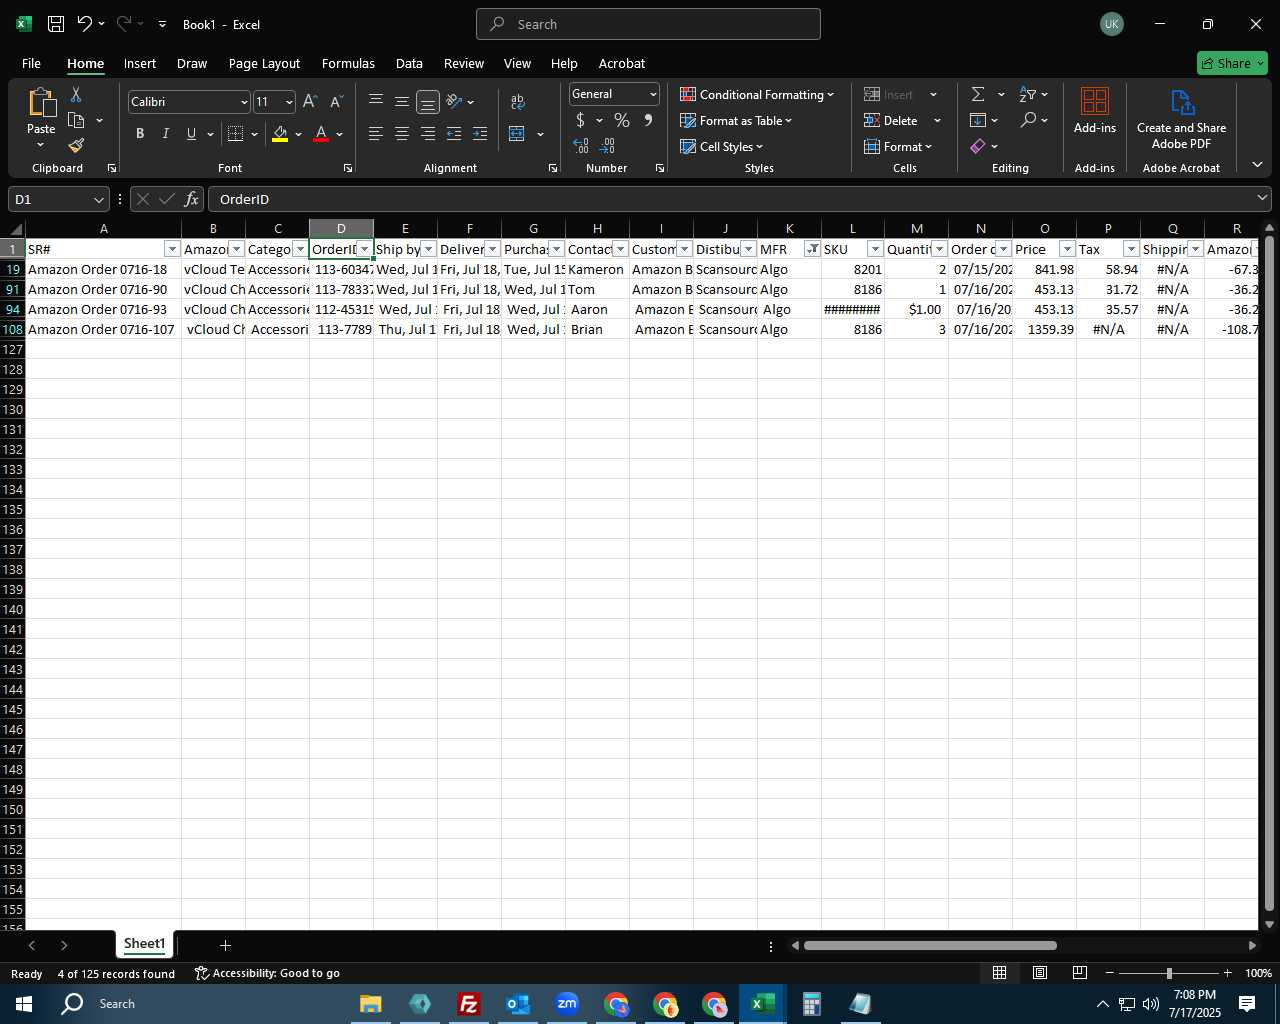This screenshot has height=1024, width=1280.
Task: Expand Conditional Formatting menu
Action: (x=757, y=94)
